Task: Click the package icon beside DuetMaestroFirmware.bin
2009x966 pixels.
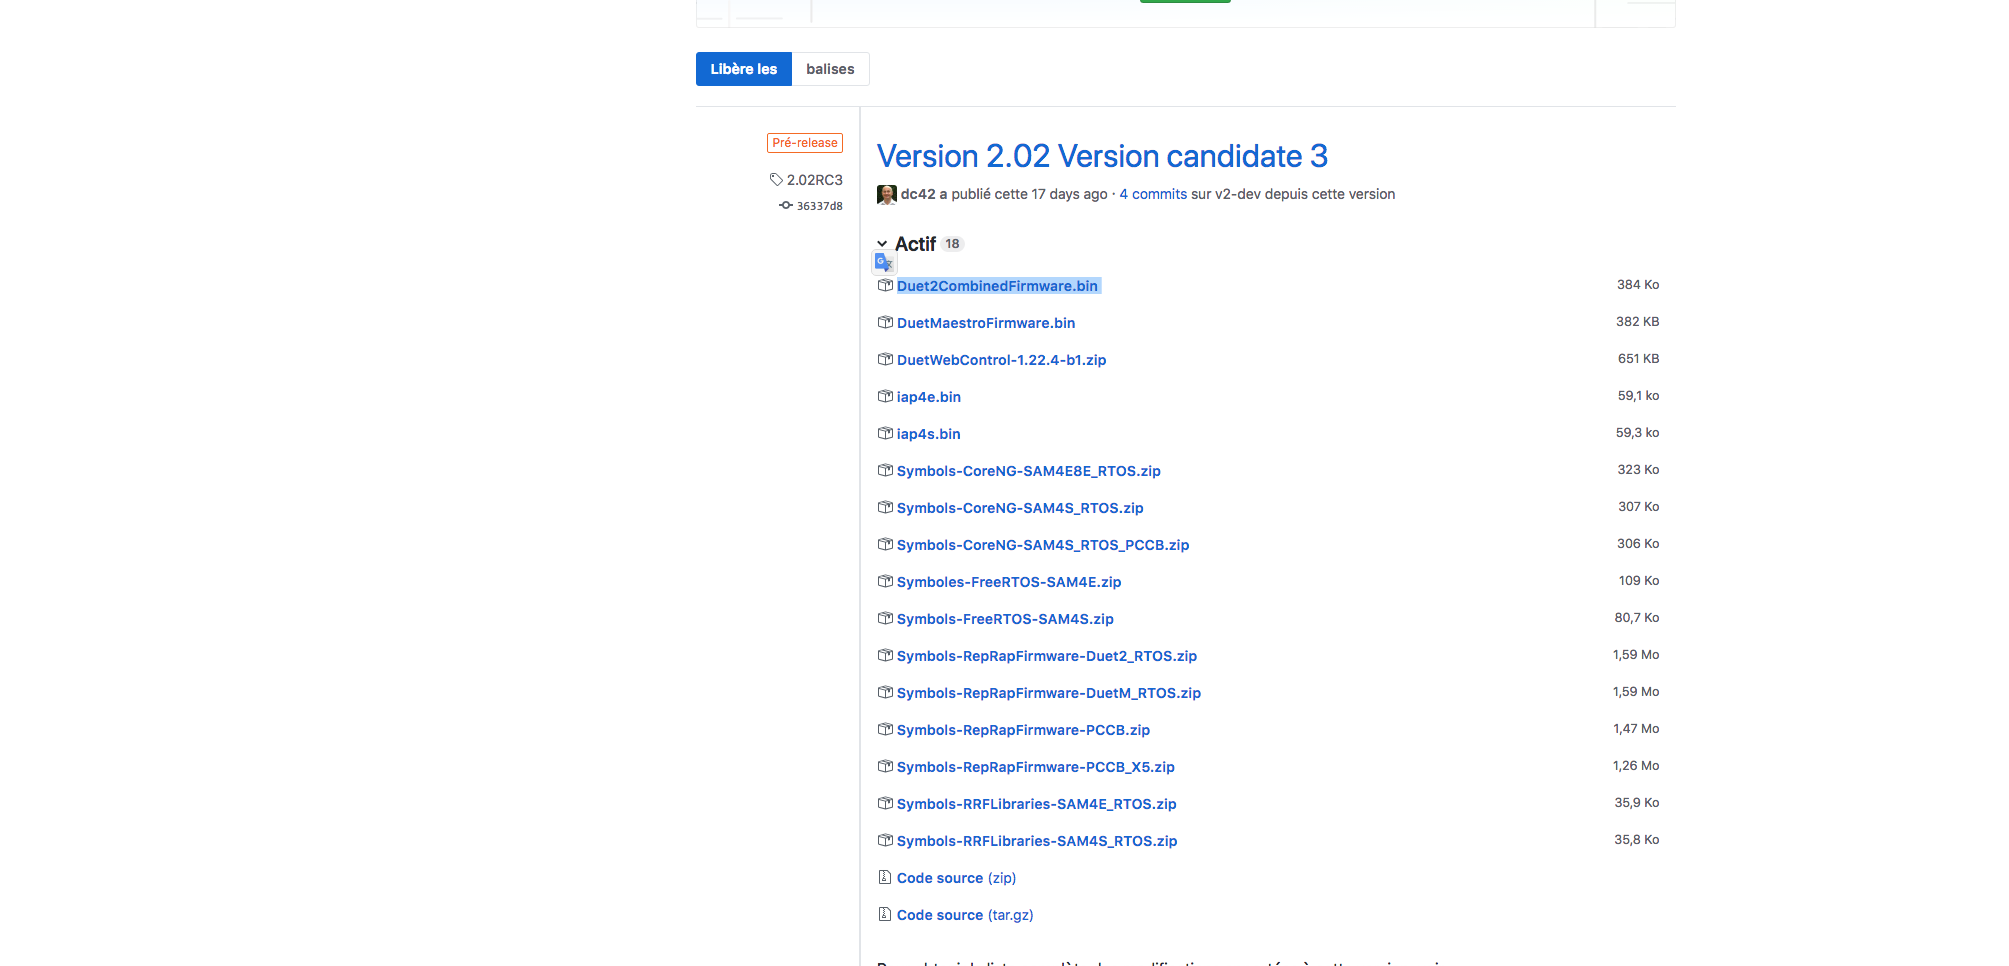Action: click(885, 322)
